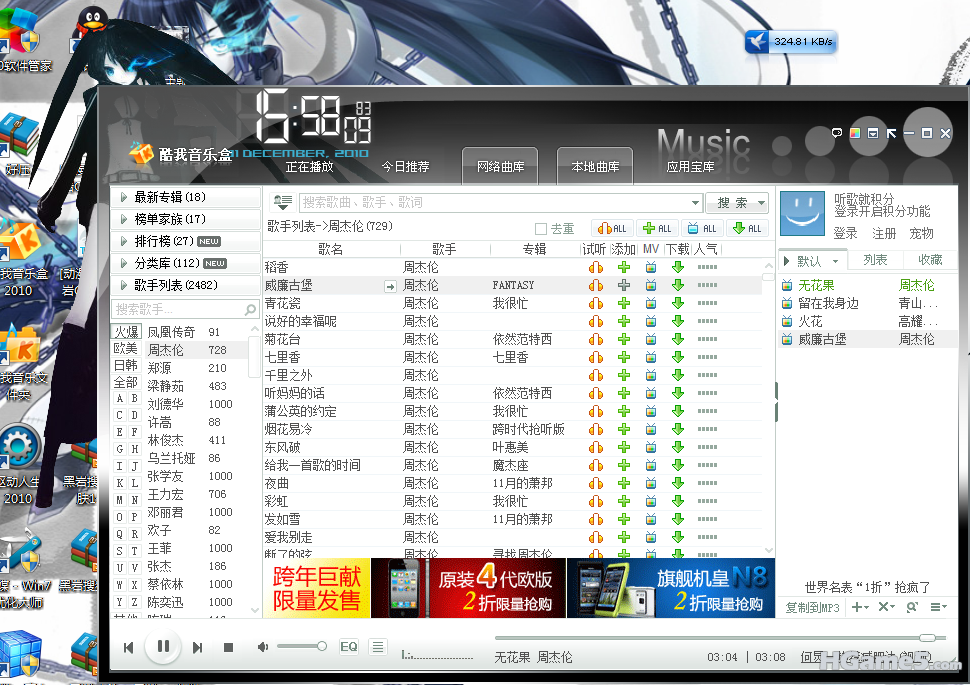Select artist 刘德华 in the list
This screenshot has width=970, height=685.
[196, 404]
